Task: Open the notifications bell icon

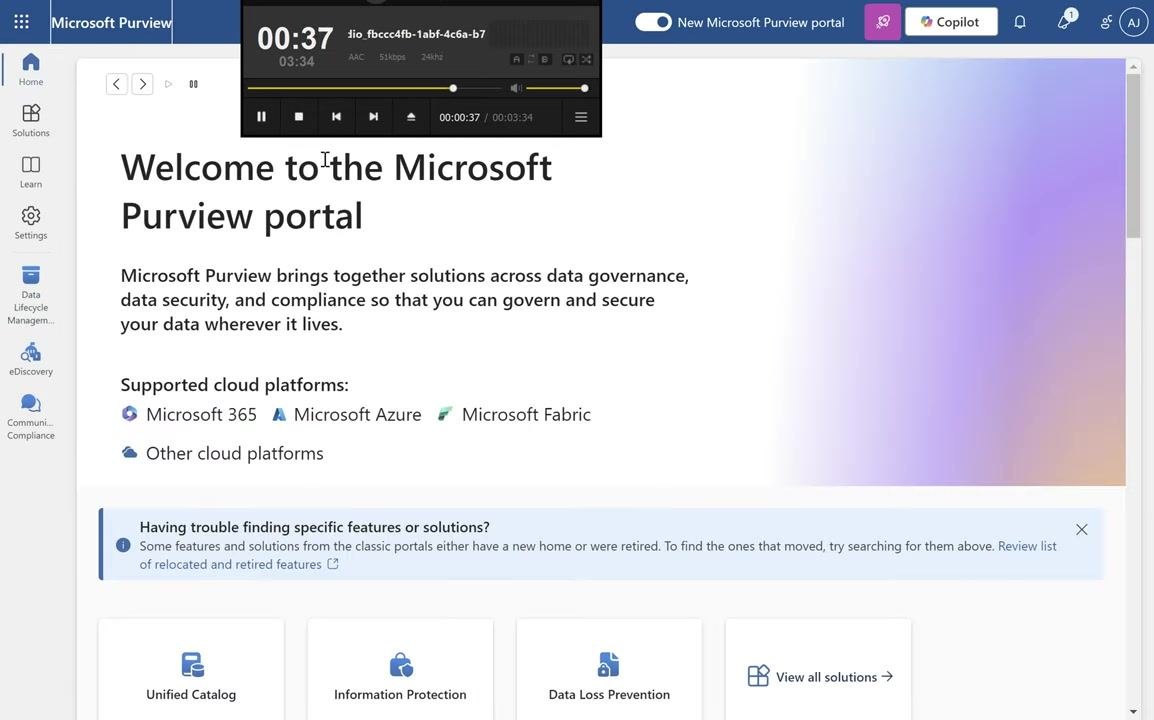Action: (x=1019, y=22)
